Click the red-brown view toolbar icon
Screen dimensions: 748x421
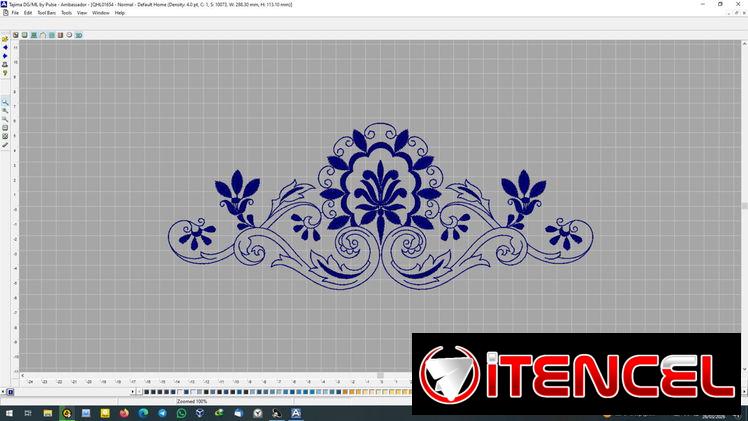click(x=61, y=35)
